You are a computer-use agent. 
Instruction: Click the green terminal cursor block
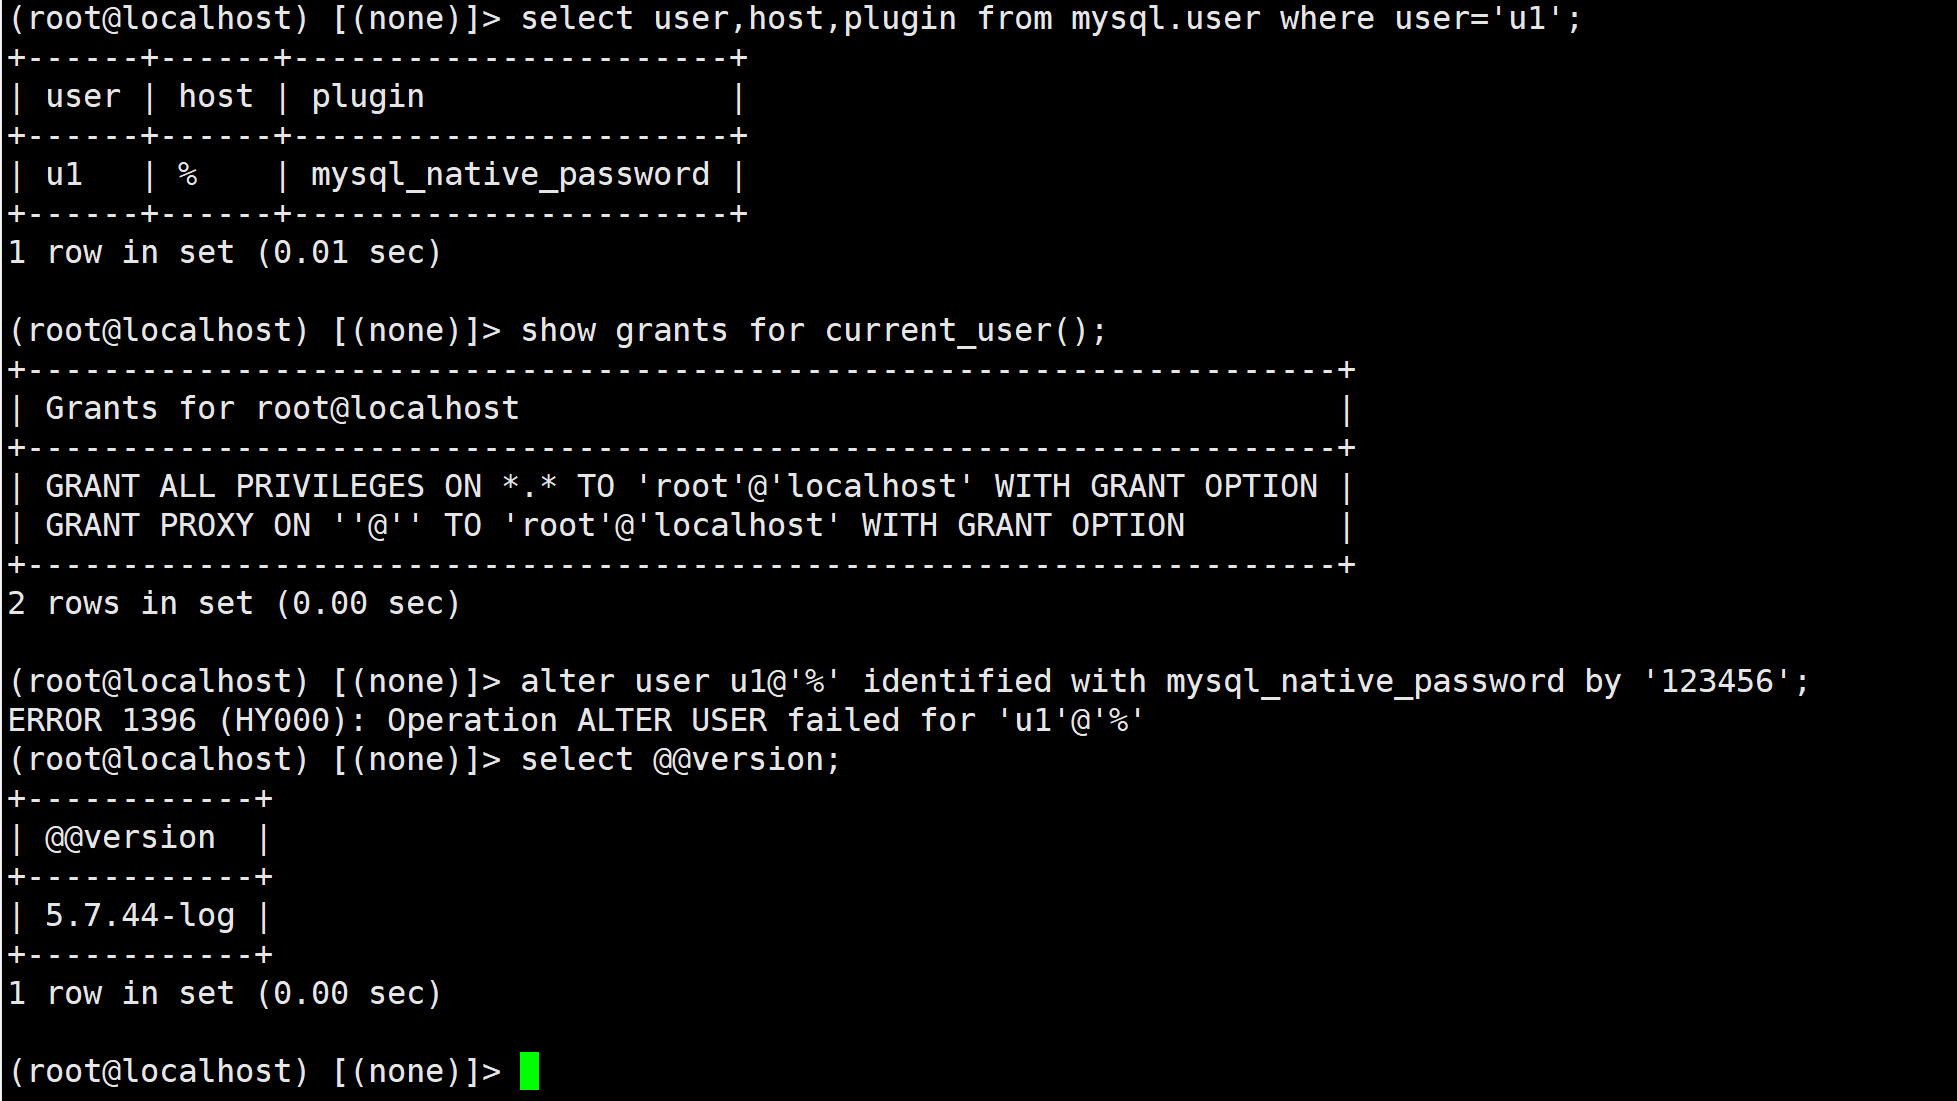529,1071
